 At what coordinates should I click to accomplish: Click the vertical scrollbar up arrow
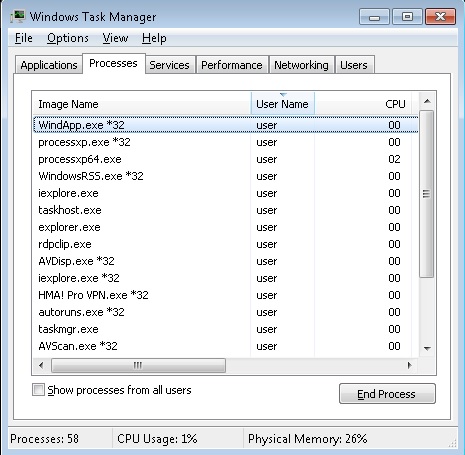(427, 101)
